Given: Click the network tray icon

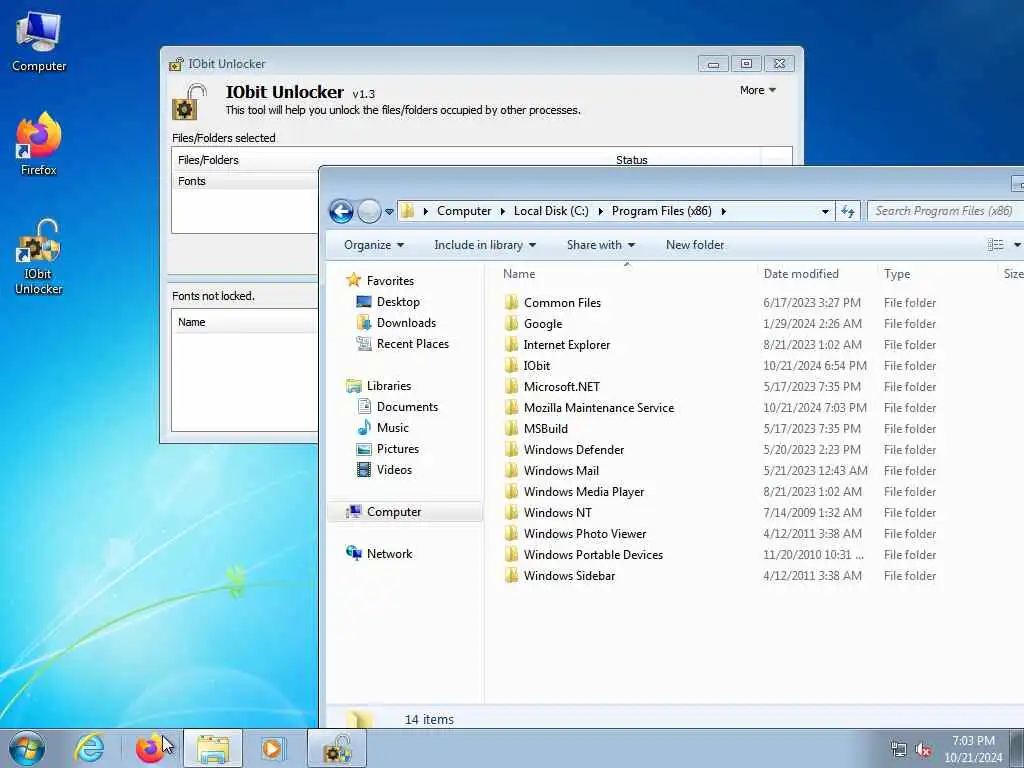Looking at the screenshot, I should [899, 750].
